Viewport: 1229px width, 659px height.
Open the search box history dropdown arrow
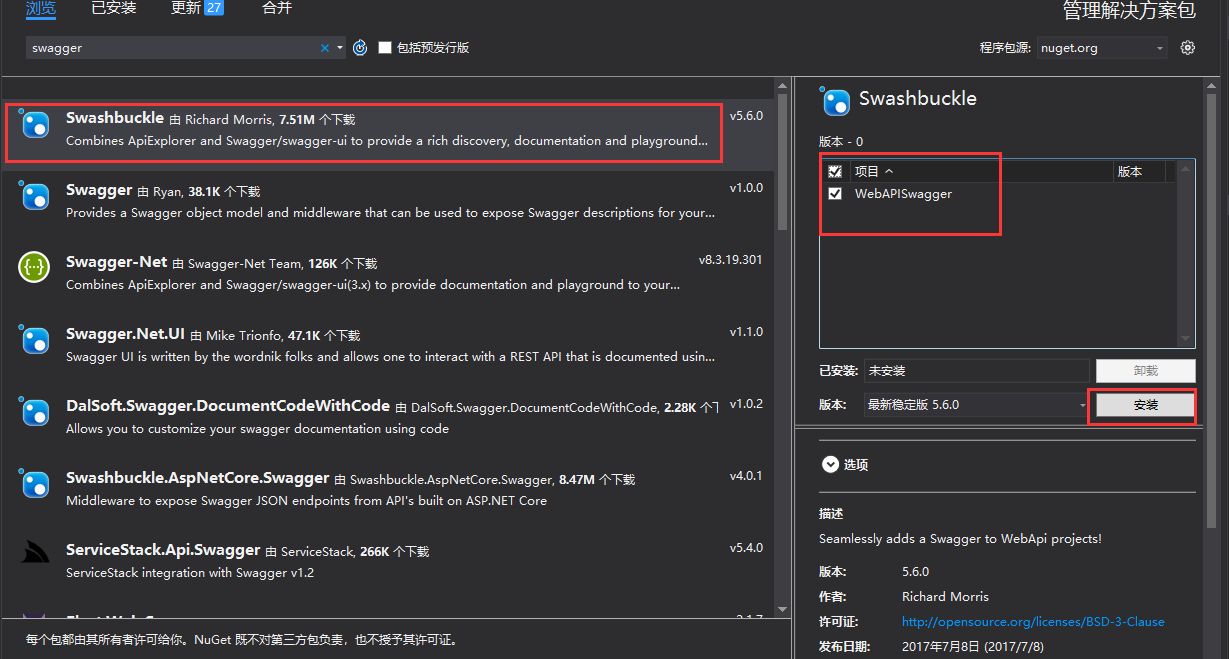(340, 47)
